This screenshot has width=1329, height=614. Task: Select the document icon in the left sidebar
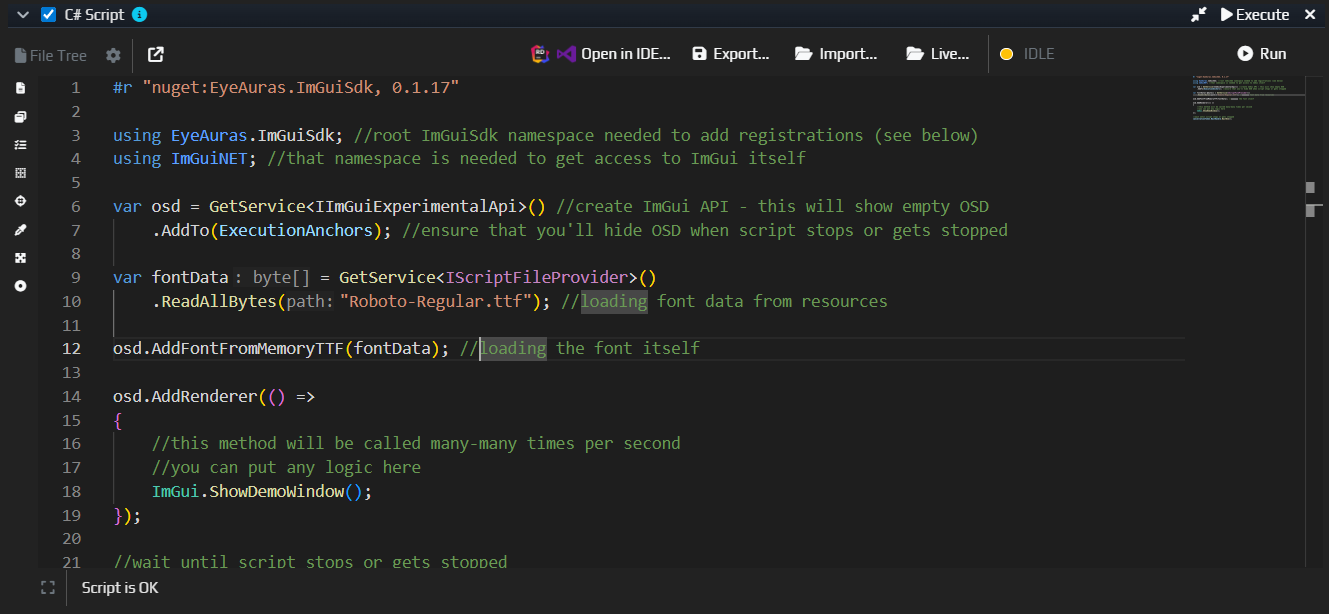pyautogui.click(x=19, y=88)
